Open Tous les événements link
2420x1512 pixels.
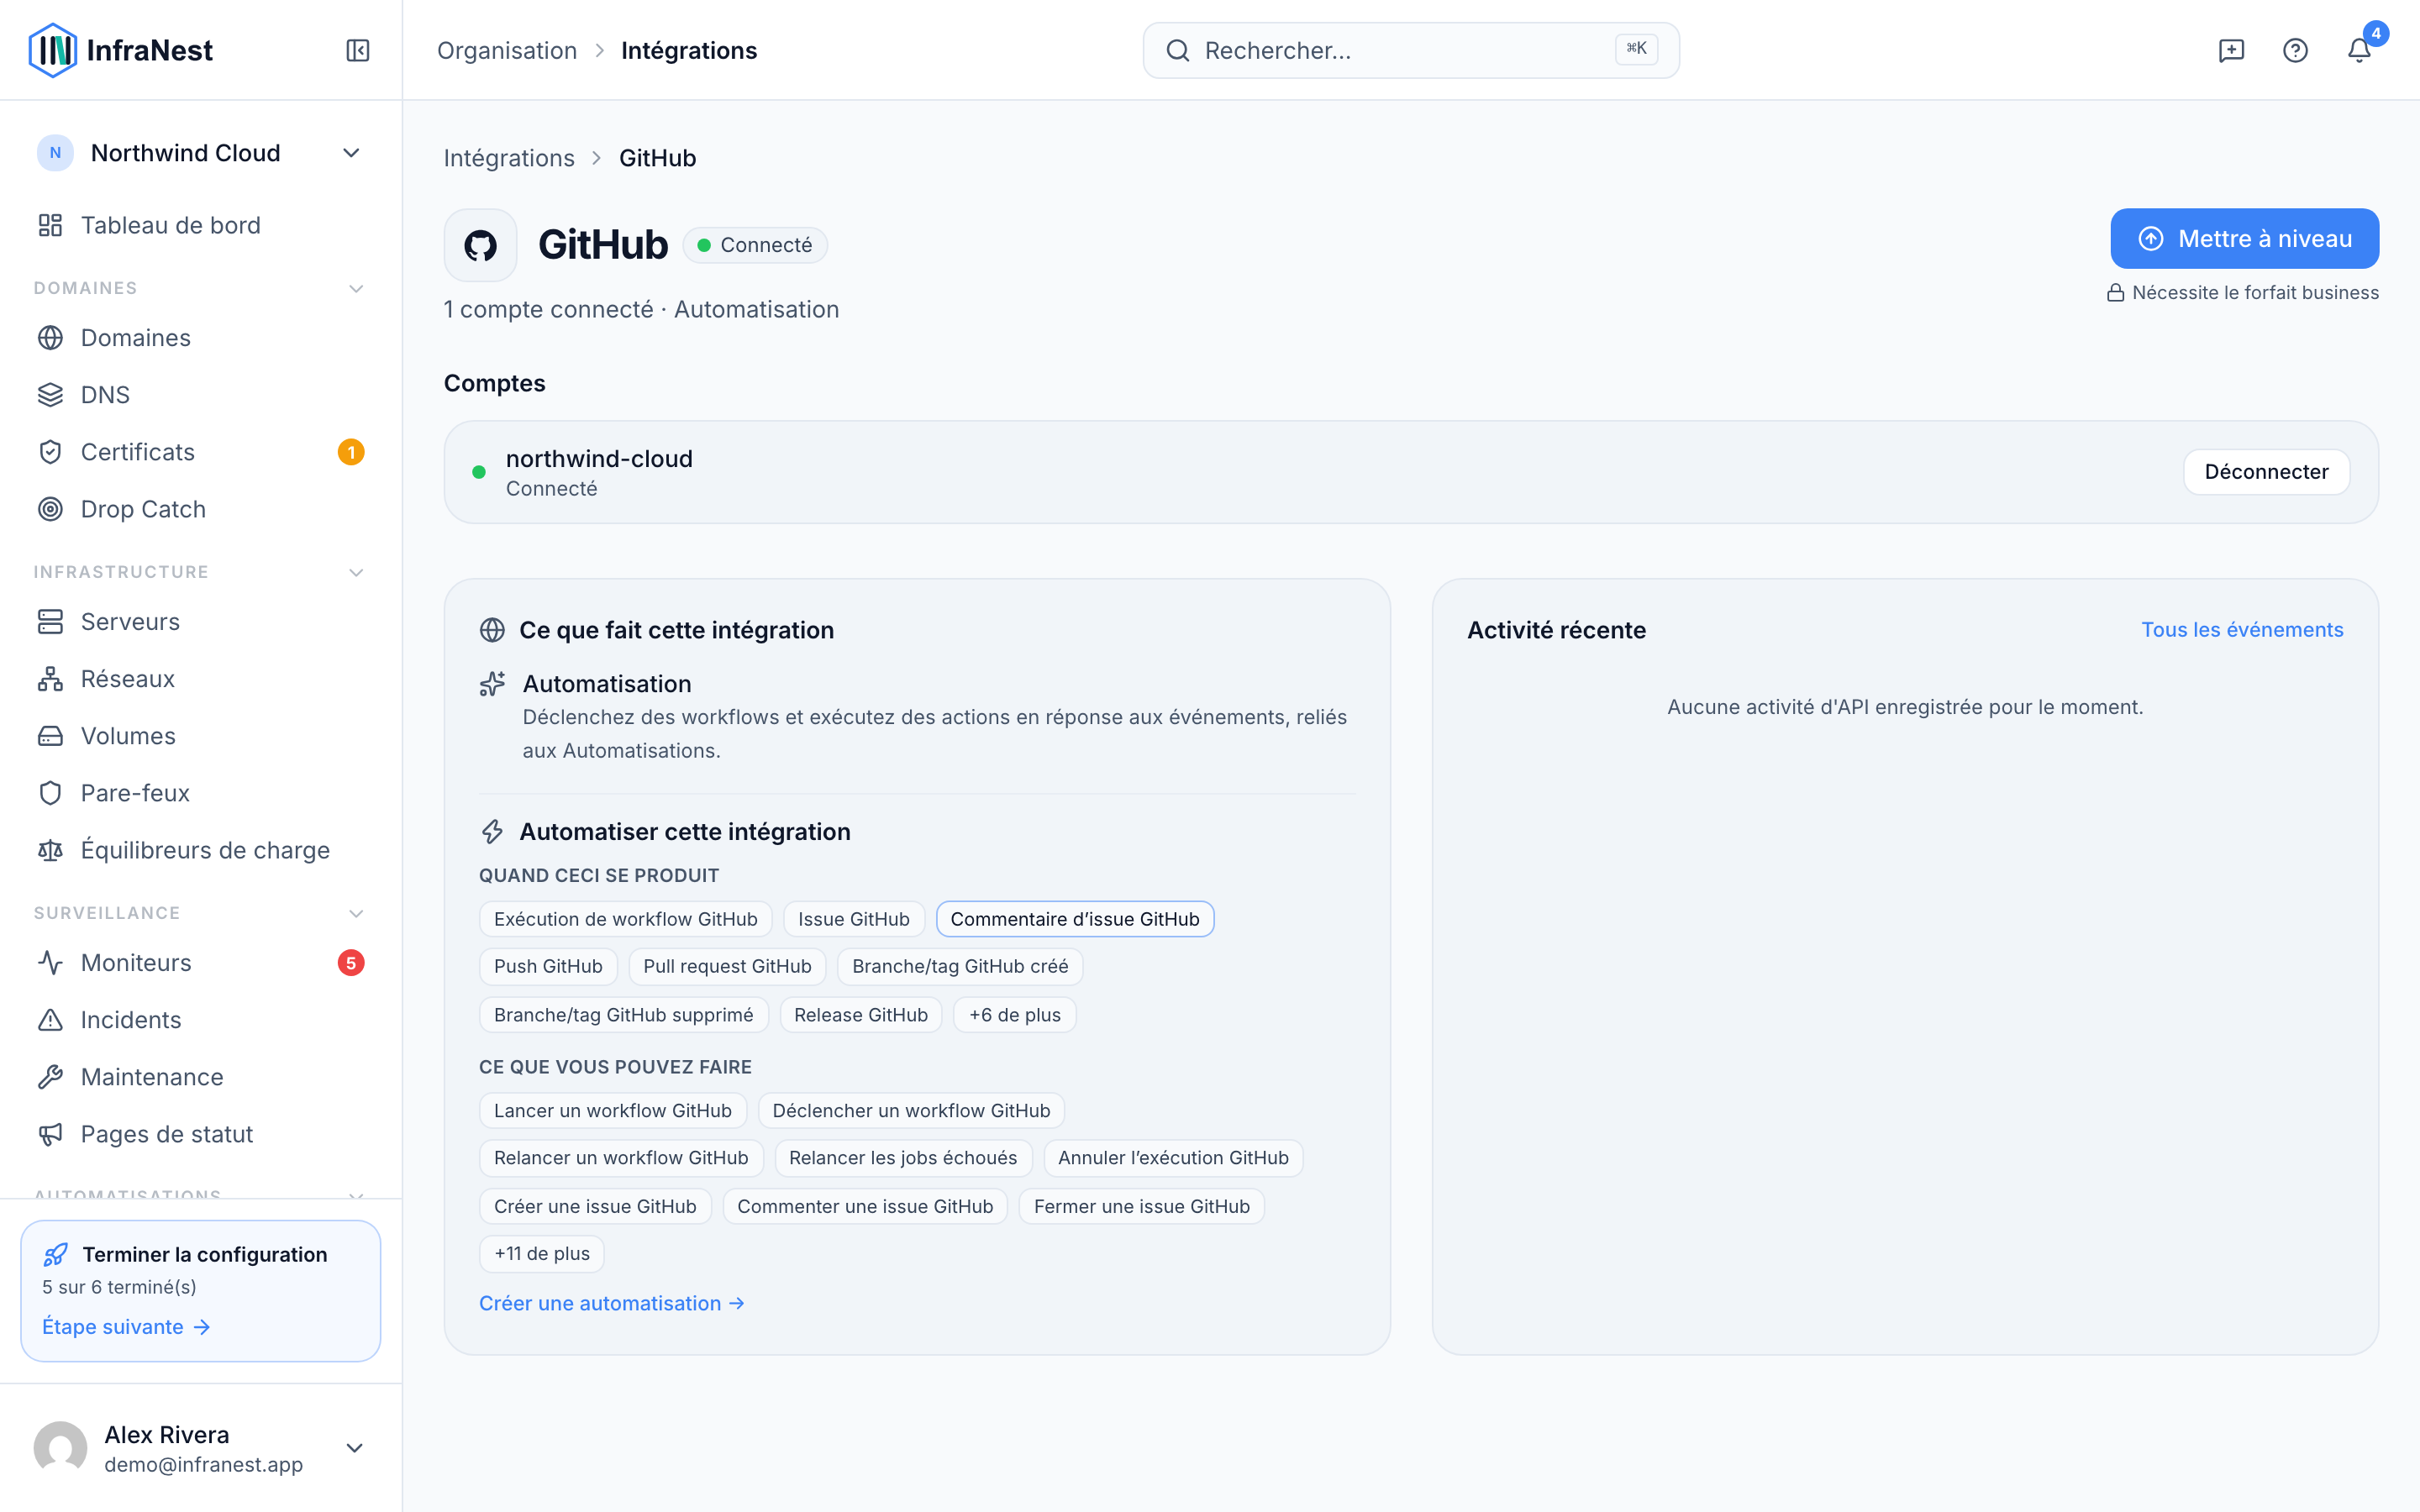point(2242,630)
